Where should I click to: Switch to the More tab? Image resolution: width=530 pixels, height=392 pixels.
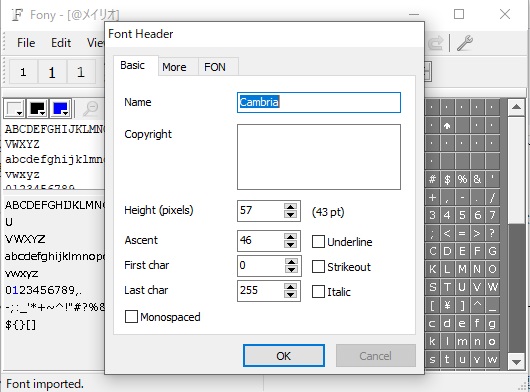pos(174,67)
